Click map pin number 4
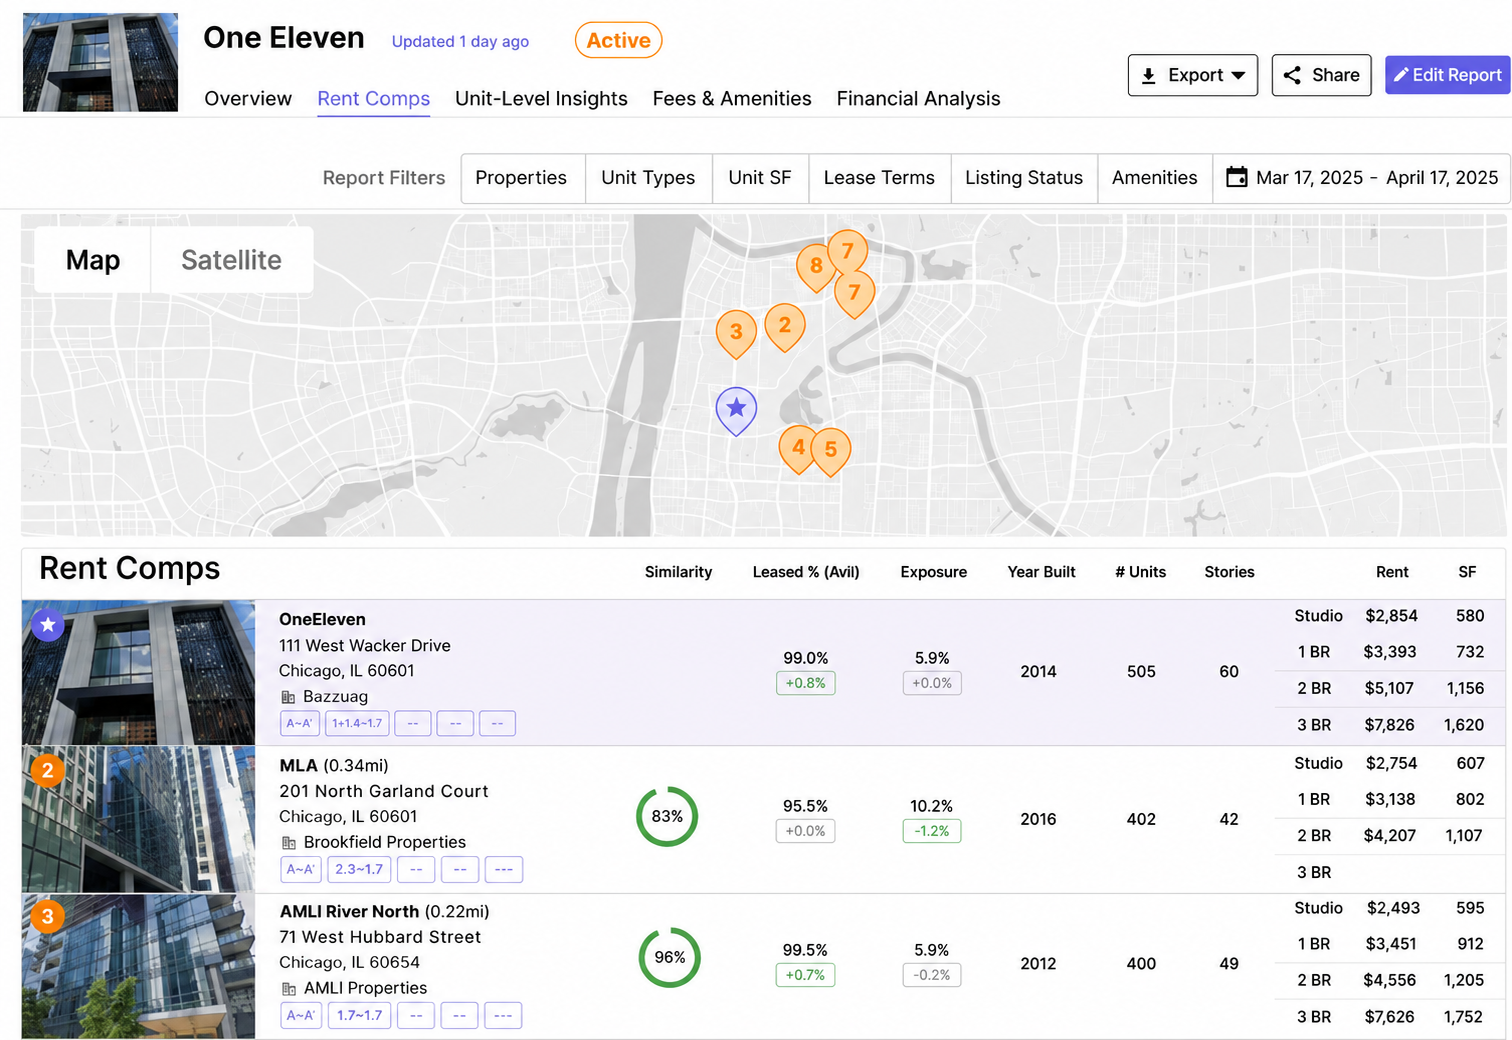Viewport: 1512px width, 1040px height. coord(797,448)
